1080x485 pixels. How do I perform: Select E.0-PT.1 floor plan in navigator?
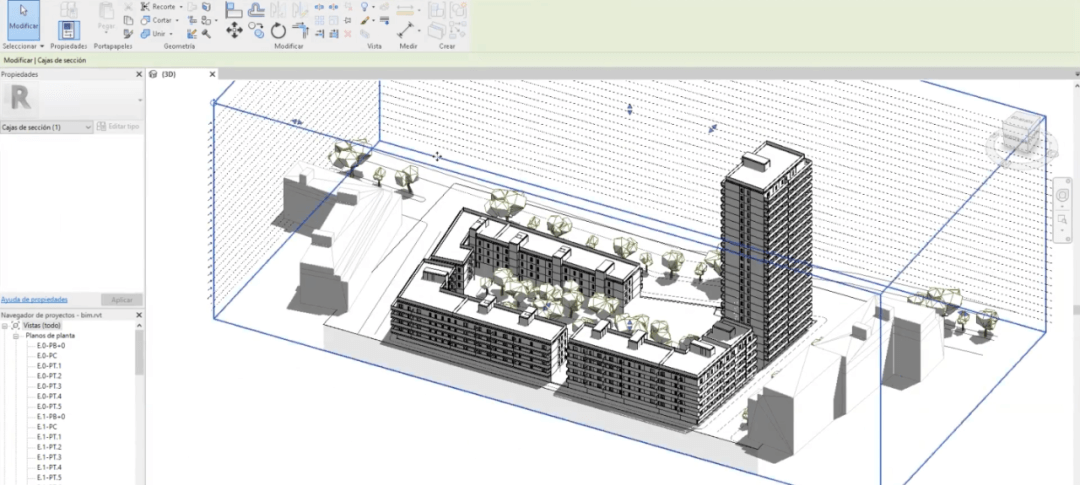tap(49, 366)
